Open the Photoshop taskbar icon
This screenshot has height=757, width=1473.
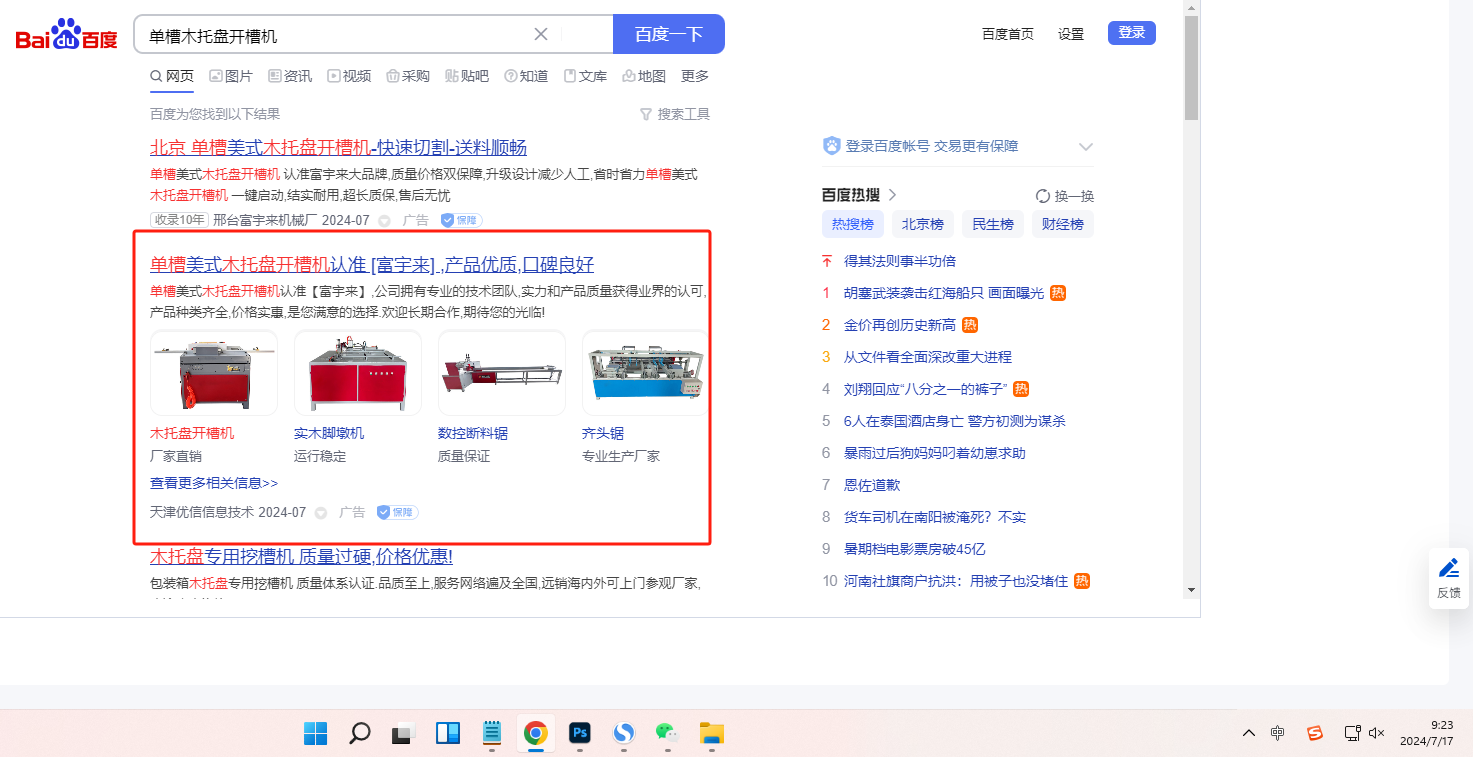tap(579, 733)
